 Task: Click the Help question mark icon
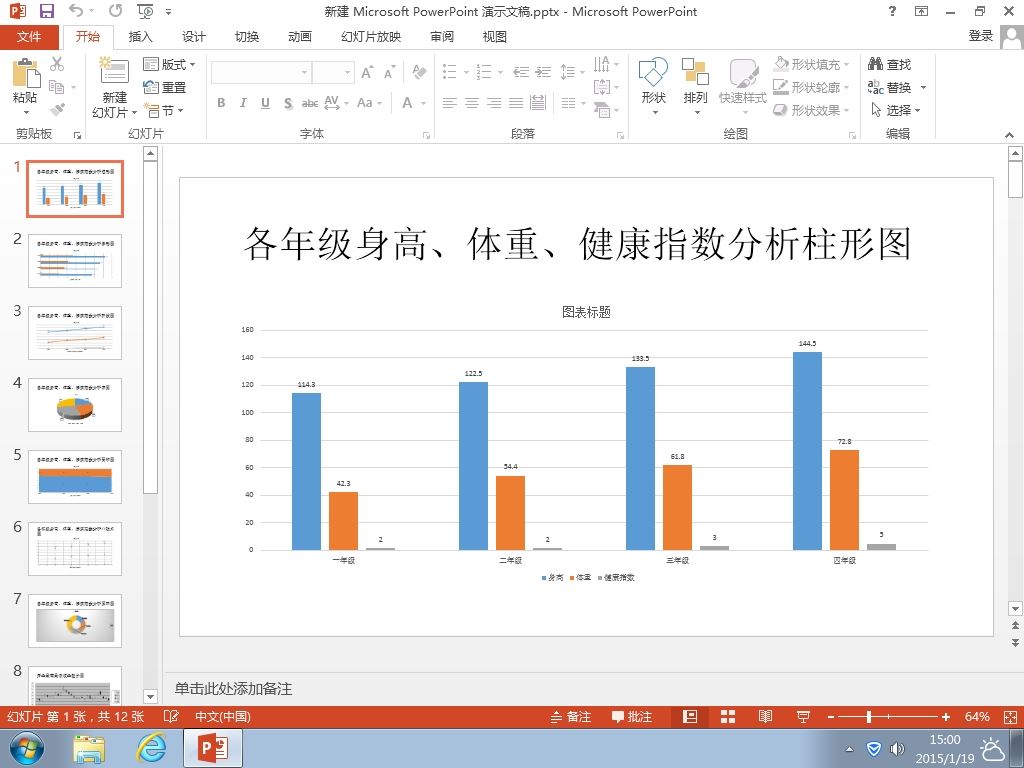(893, 11)
